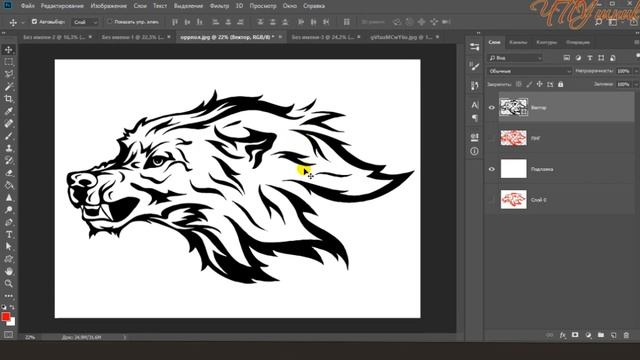Open the Справка menu
Image resolution: width=640 pixels, height=360 pixels.
[314, 6]
